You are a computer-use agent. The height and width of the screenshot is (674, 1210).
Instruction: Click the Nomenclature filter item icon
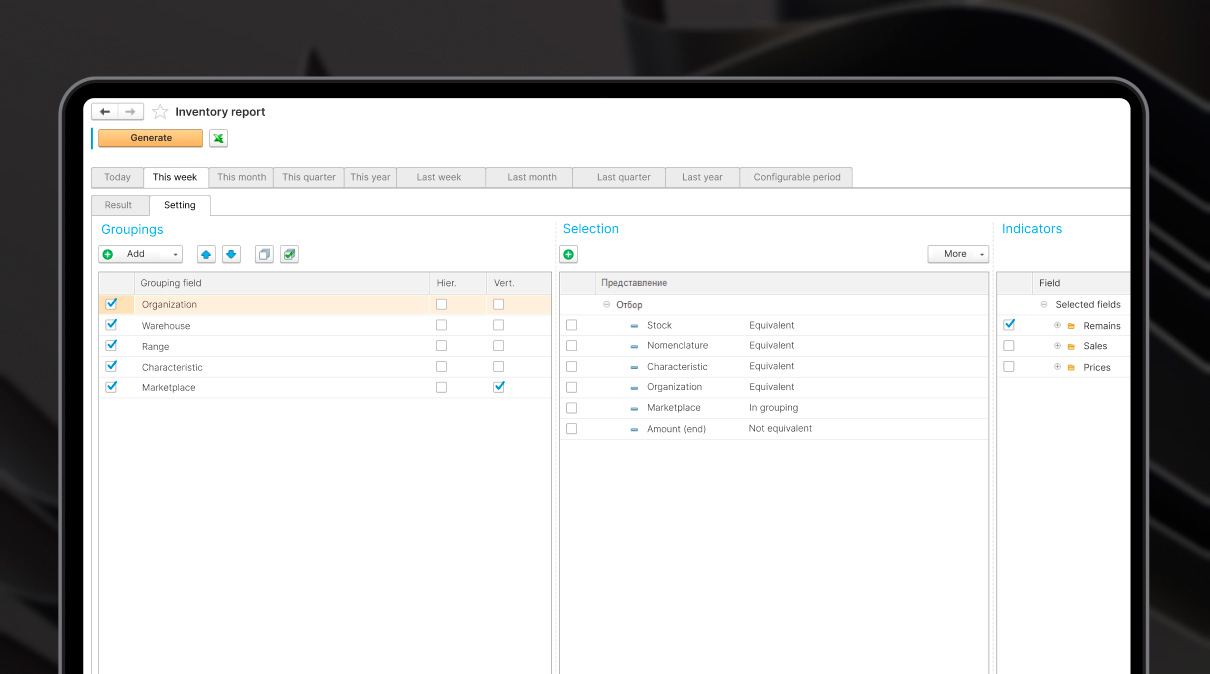(x=634, y=346)
